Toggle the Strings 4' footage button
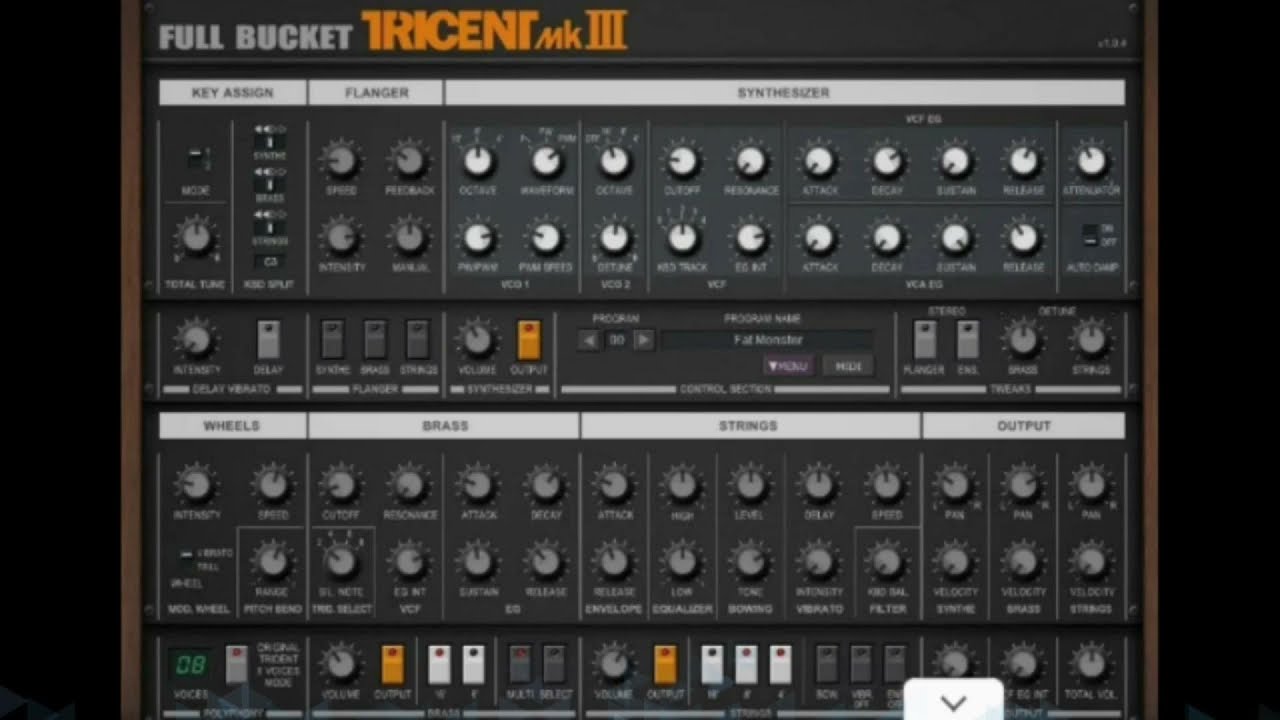Image resolution: width=1280 pixels, height=720 pixels. pos(780,665)
